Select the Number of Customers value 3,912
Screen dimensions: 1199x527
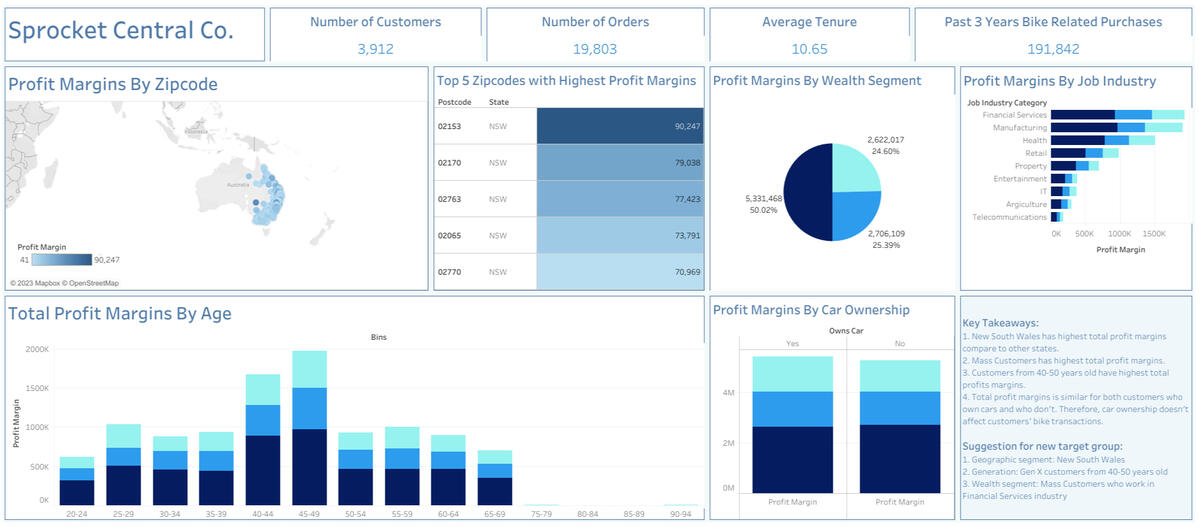(375, 48)
